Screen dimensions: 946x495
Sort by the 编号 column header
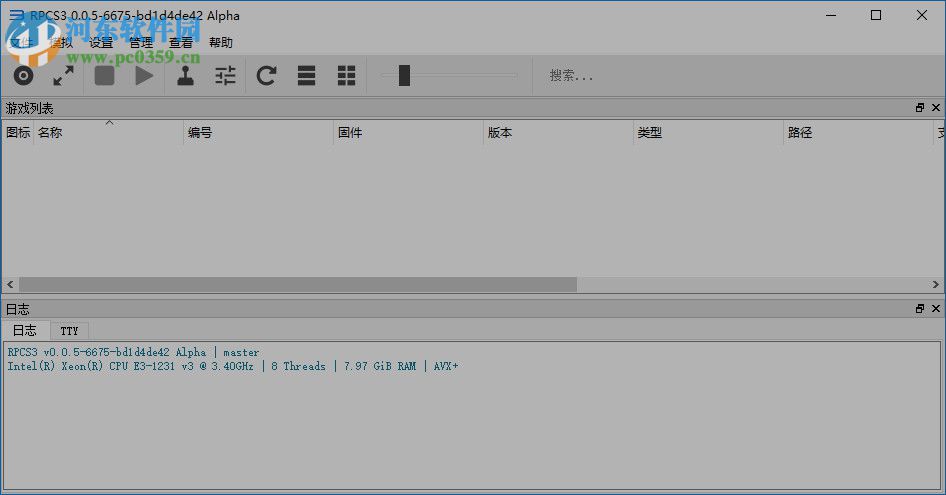coord(258,133)
